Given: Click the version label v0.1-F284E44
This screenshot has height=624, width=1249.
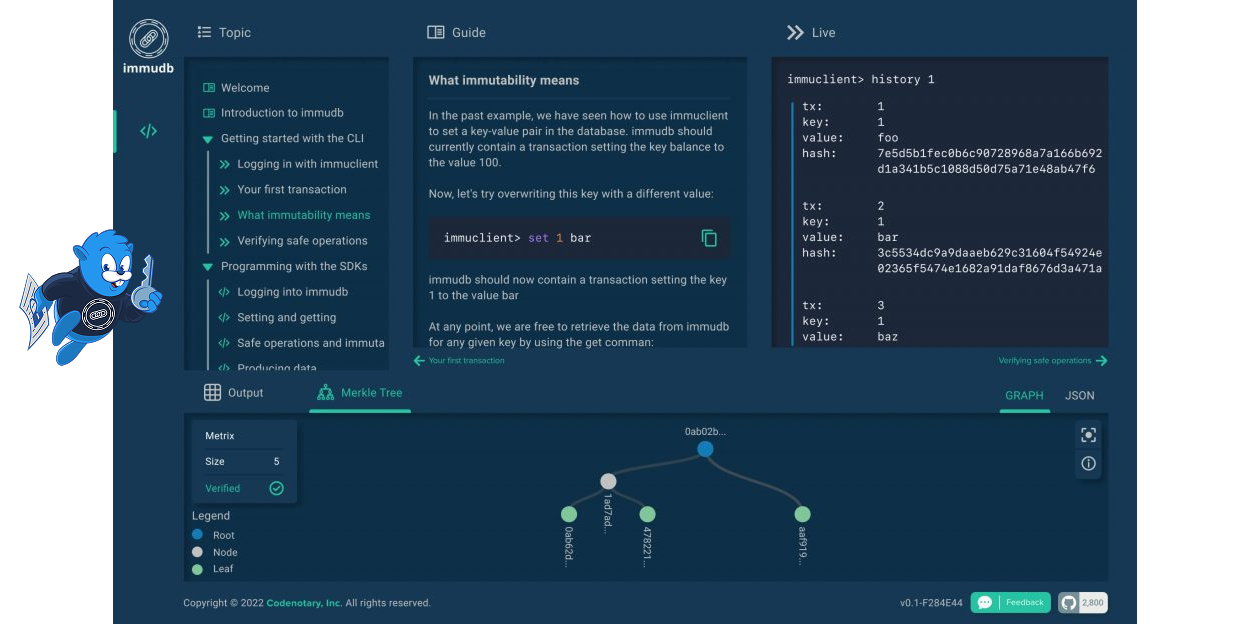Looking at the screenshot, I should [931, 603].
